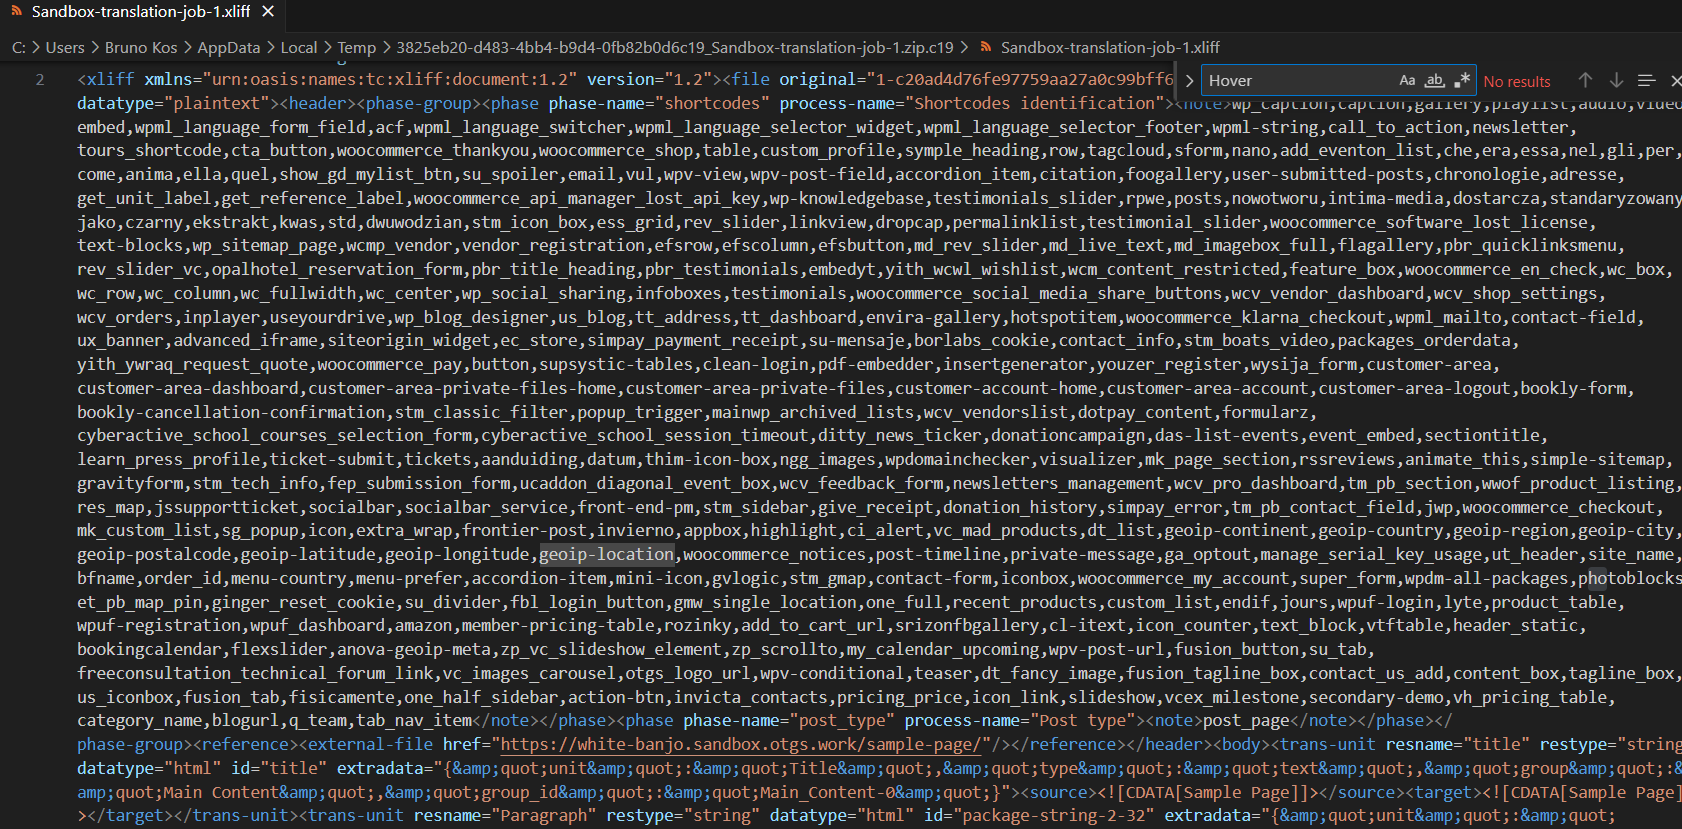Click the 'mainwp_archived_lists' shortcode
1682x829 pixels.
[x=813, y=412]
